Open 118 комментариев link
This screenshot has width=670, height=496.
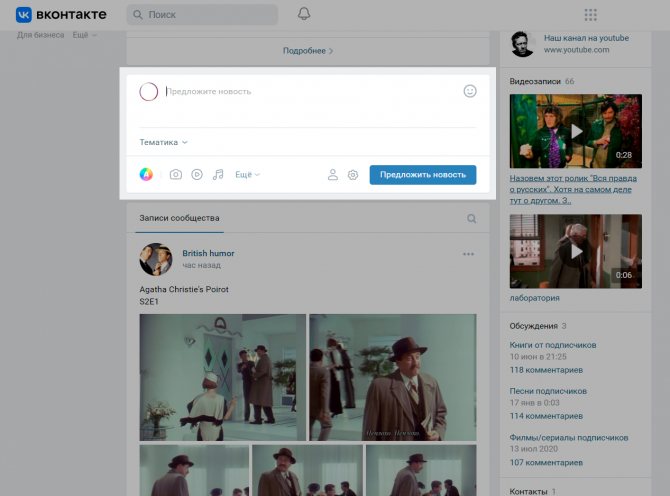click(x=546, y=370)
